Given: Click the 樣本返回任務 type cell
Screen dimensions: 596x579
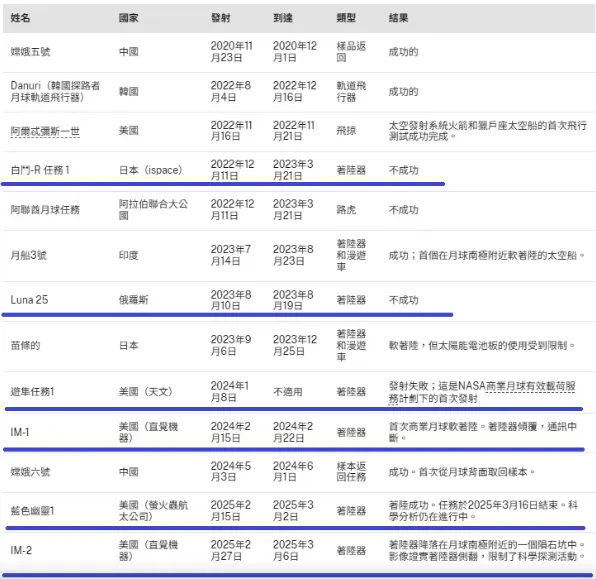Looking at the screenshot, I should [x=351, y=471].
